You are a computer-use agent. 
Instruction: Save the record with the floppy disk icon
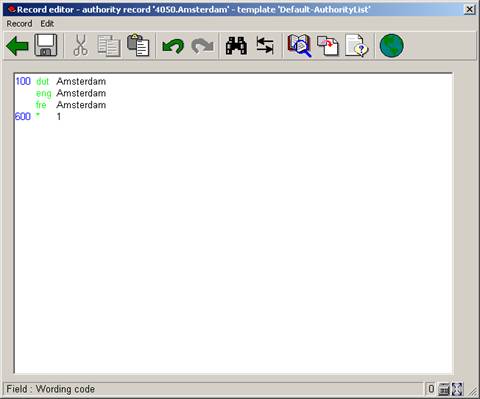click(46, 45)
